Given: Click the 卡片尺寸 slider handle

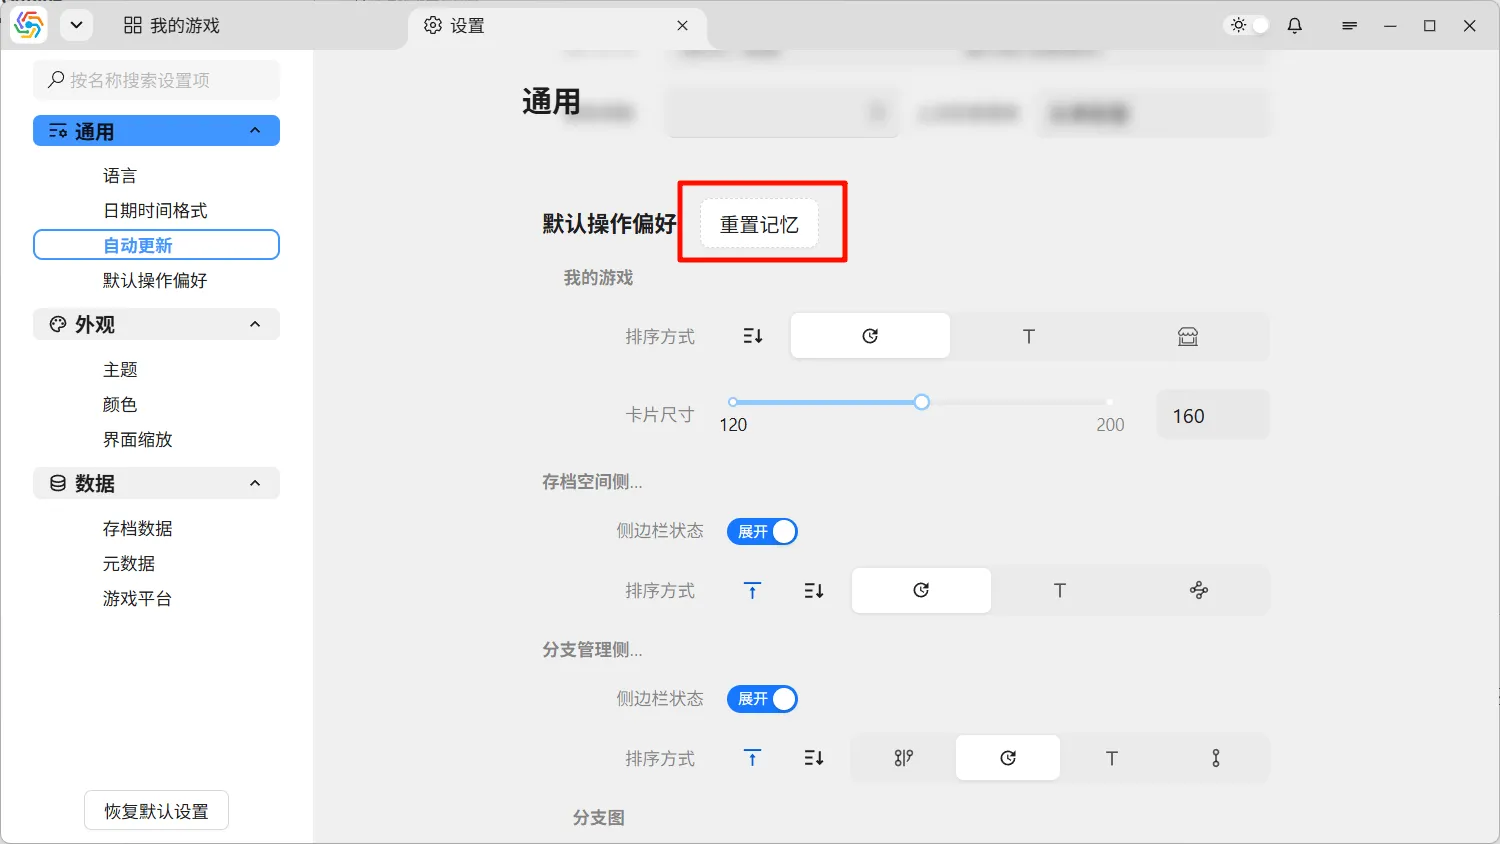Looking at the screenshot, I should tap(922, 402).
